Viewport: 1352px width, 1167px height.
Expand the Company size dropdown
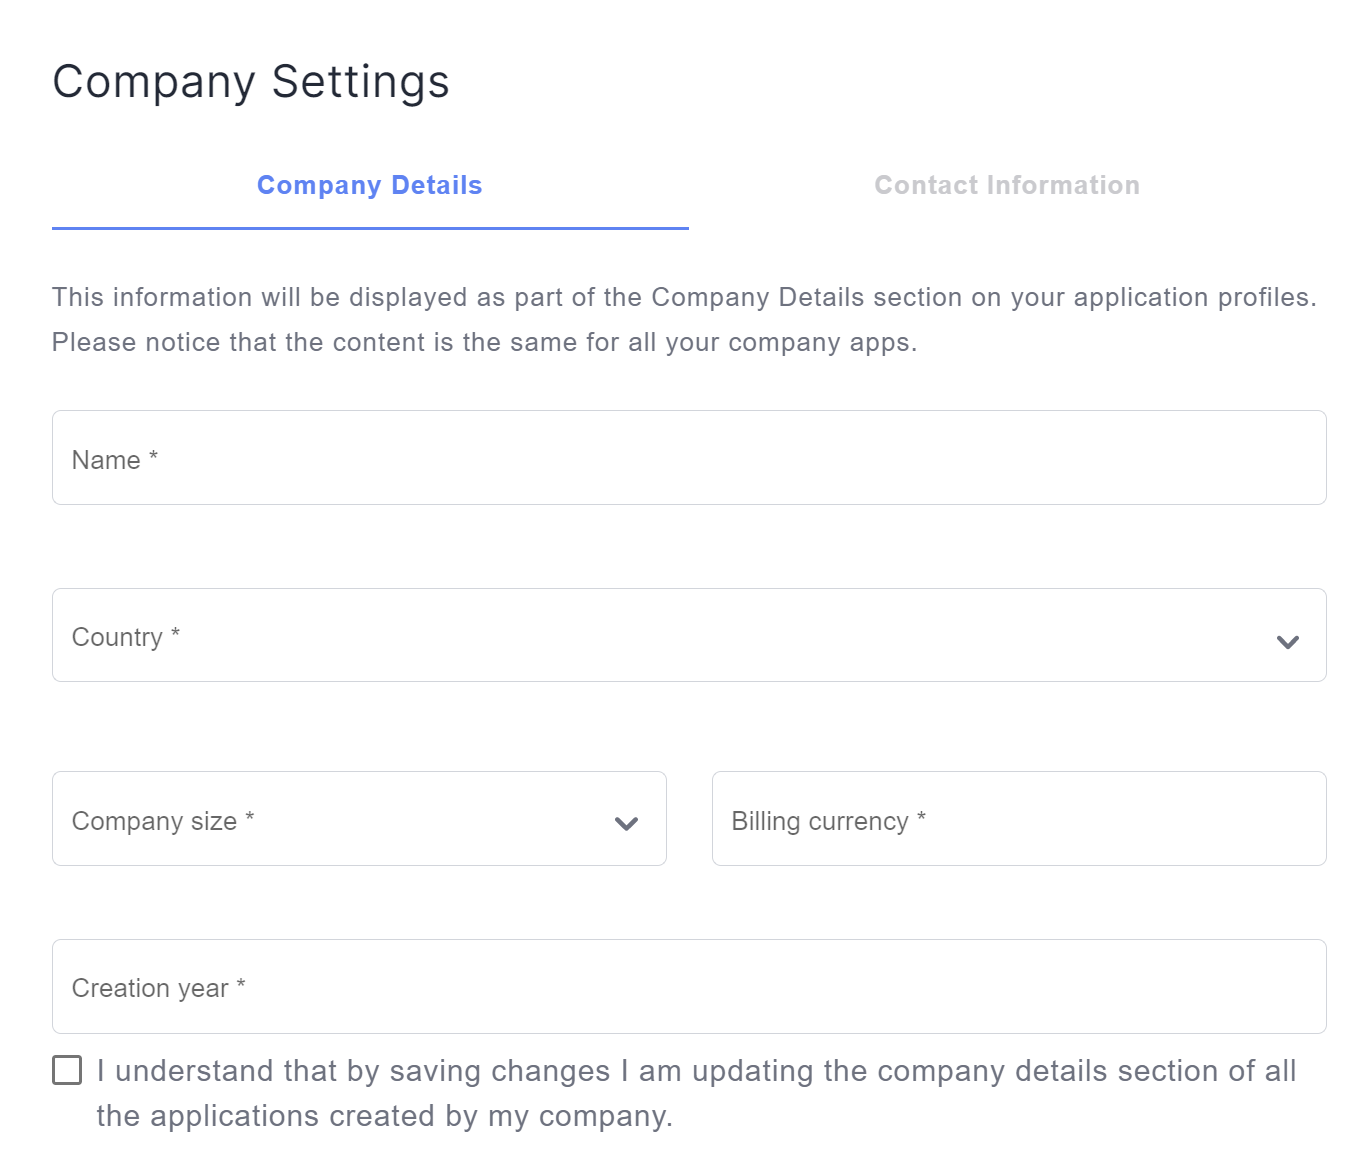pos(359,818)
